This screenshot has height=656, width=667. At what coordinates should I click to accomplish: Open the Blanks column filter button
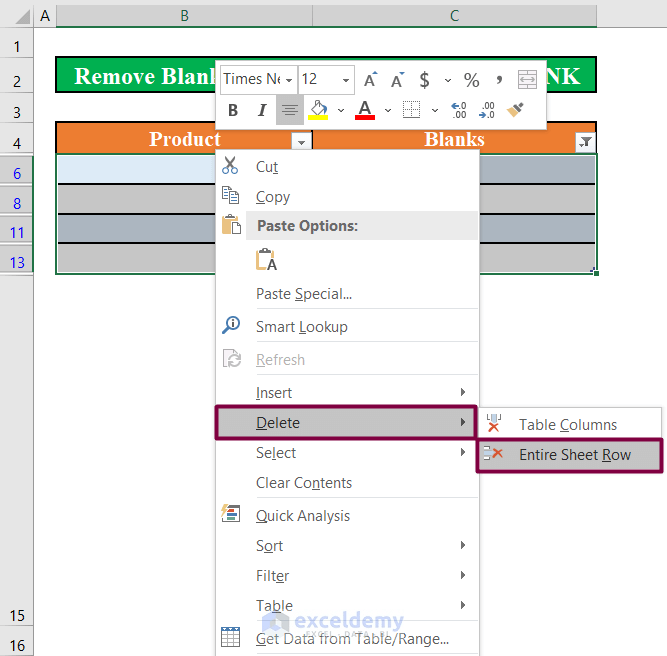[585, 142]
